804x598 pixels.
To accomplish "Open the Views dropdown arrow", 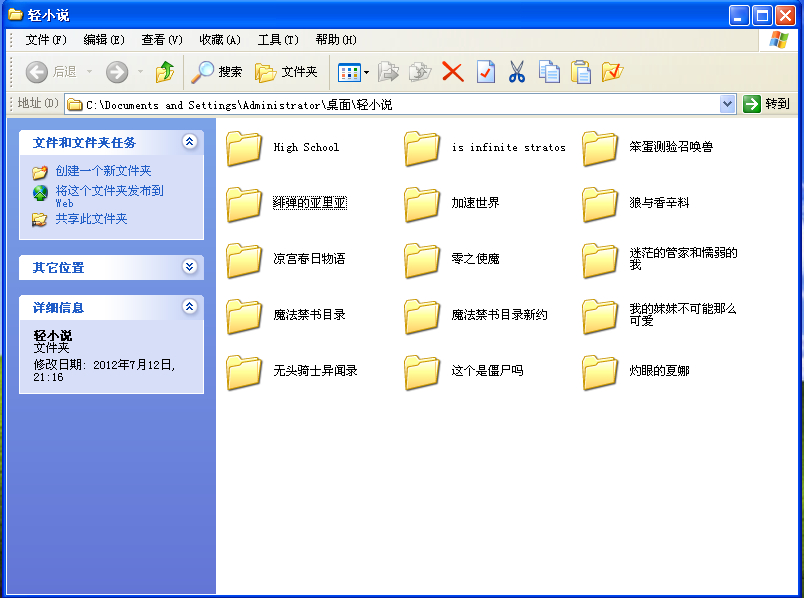I will (x=366, y=72).
